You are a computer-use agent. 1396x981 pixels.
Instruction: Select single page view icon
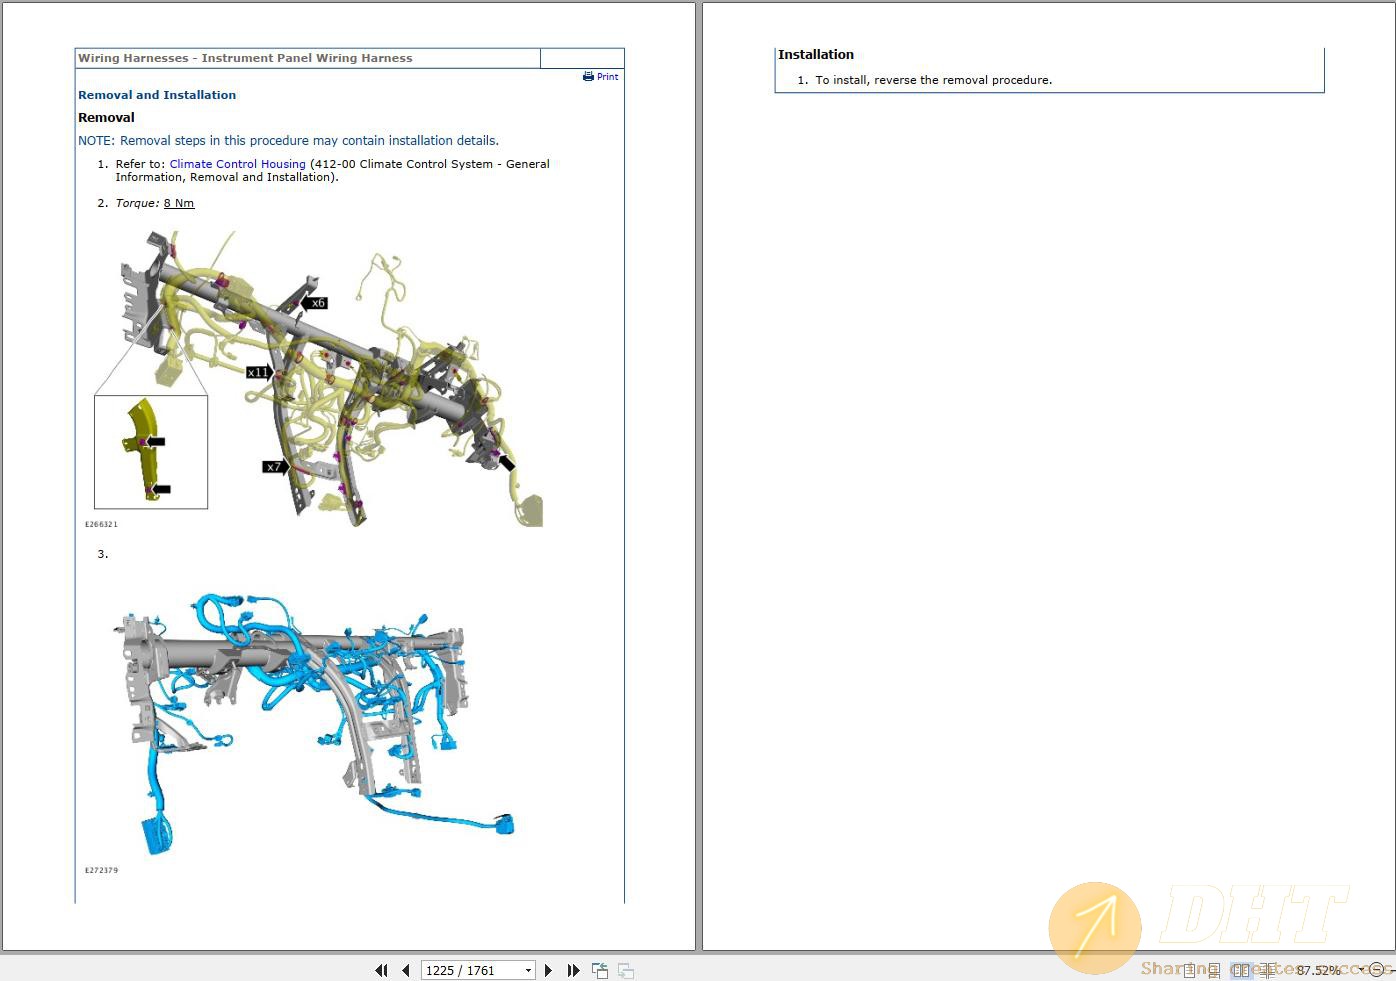[1189, 970]
